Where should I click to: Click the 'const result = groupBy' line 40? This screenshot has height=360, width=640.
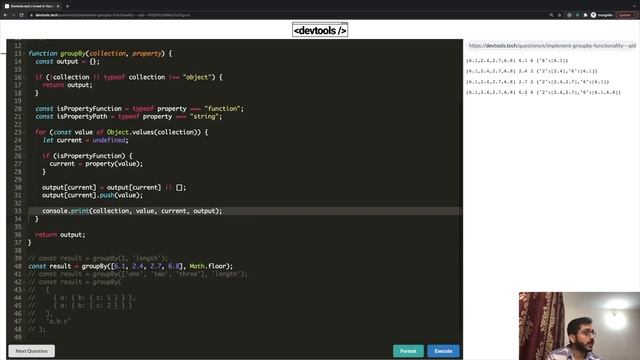pyautogui.click(x=131, y=266)
